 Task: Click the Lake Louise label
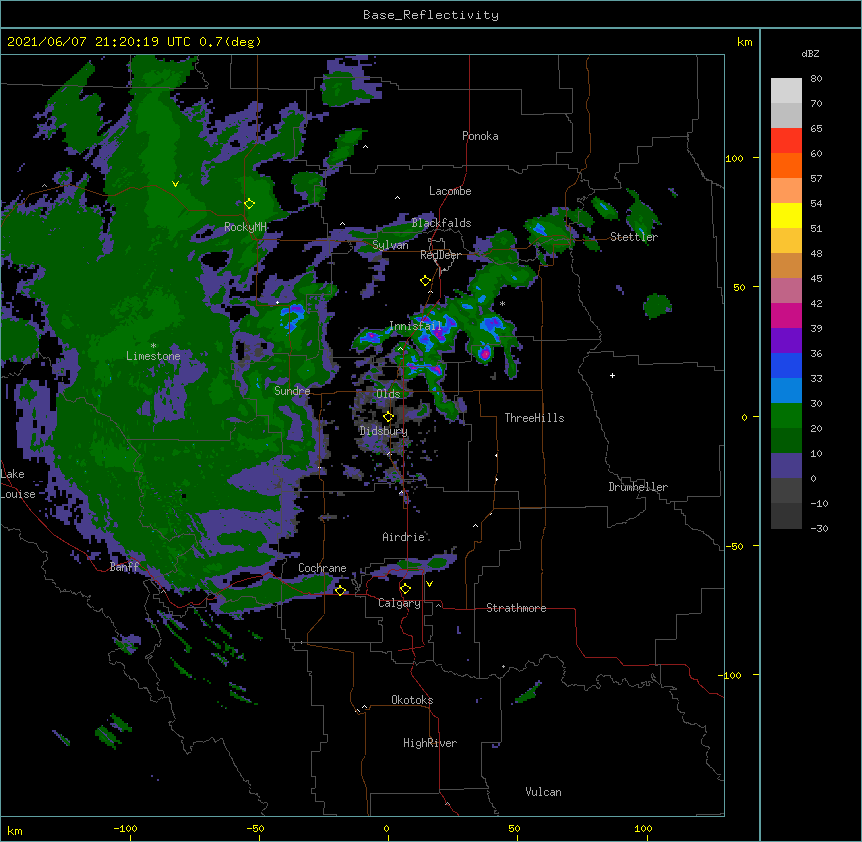pos(18,484)
